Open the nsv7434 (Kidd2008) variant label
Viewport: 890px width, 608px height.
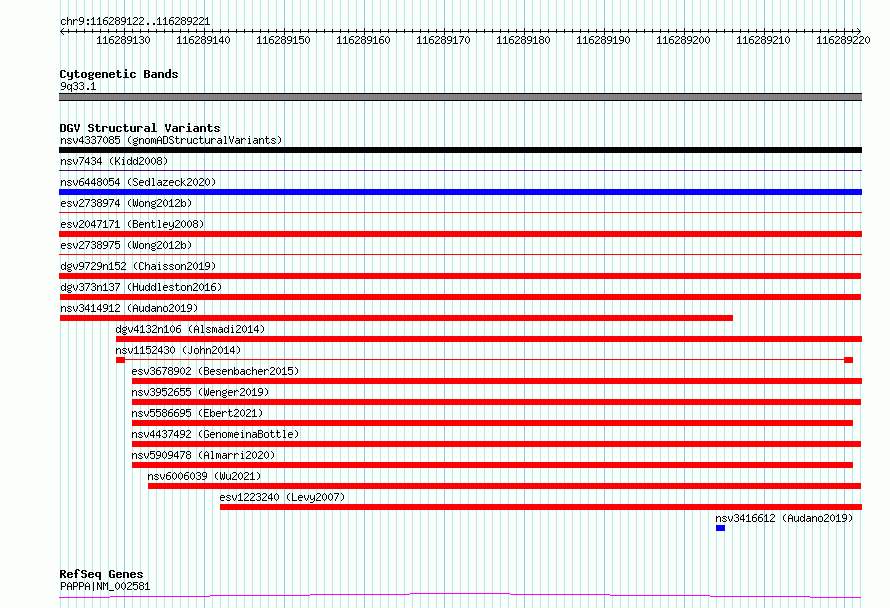click(114, 161)
